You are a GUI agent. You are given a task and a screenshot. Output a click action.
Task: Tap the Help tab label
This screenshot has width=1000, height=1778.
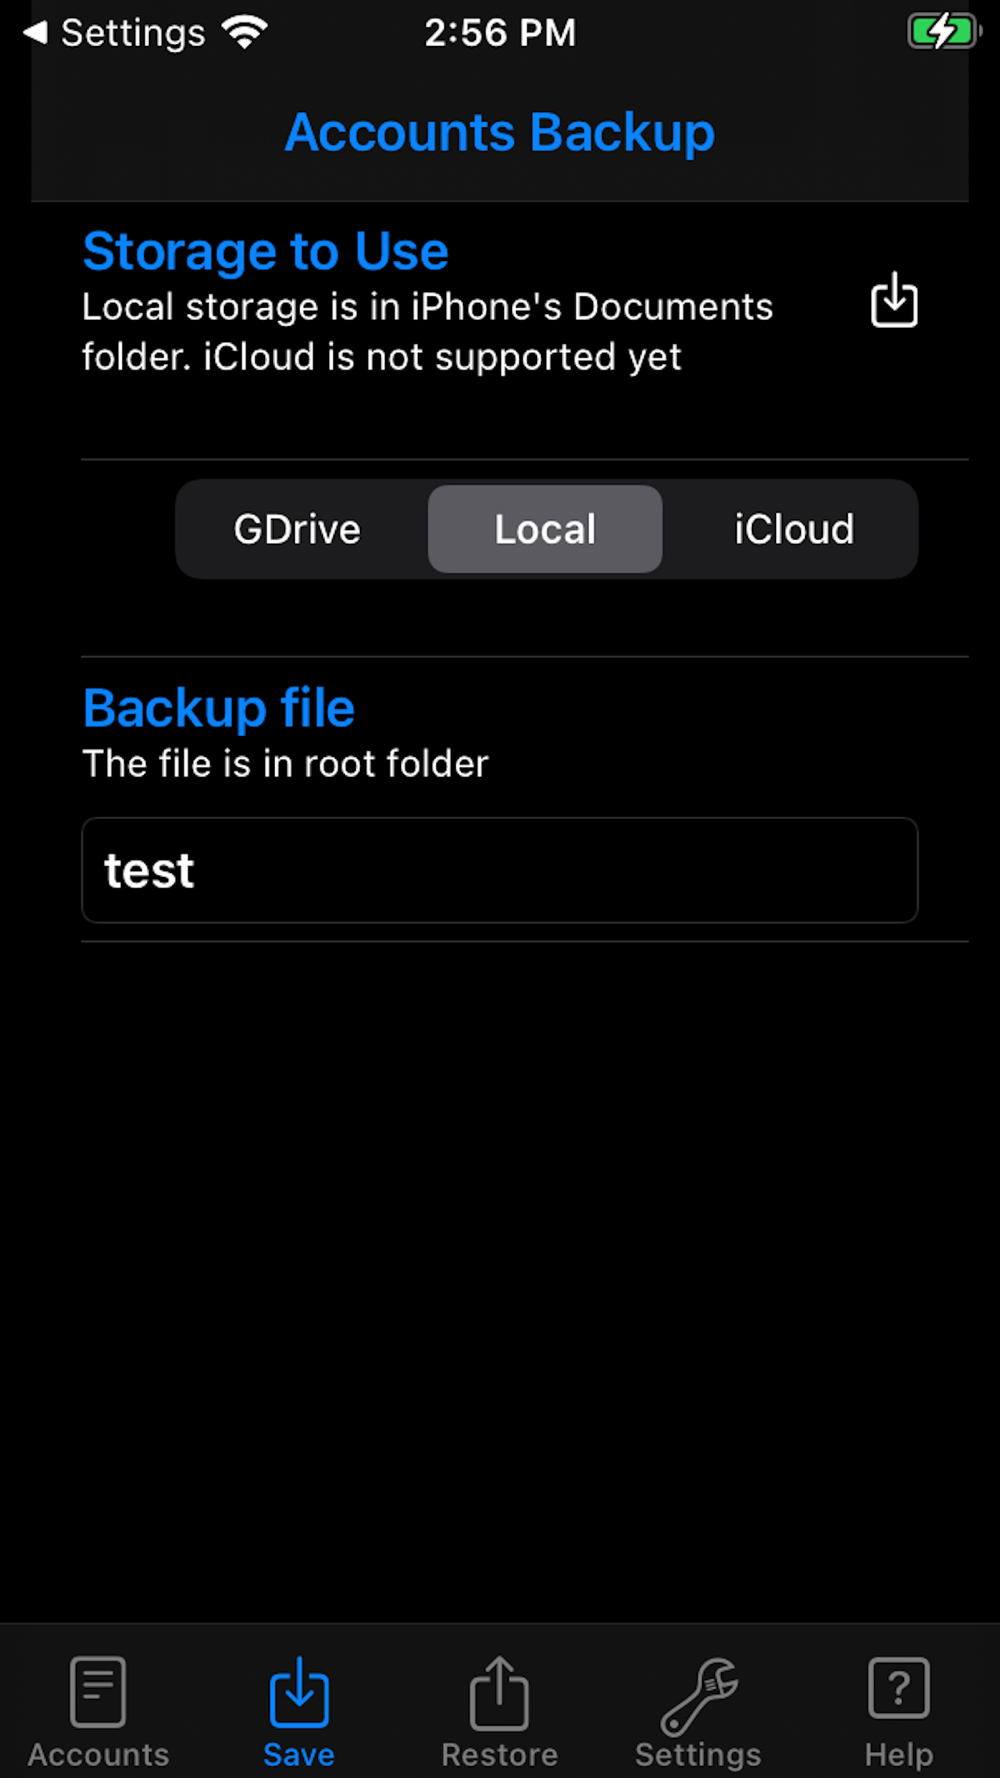[899, 1754]
